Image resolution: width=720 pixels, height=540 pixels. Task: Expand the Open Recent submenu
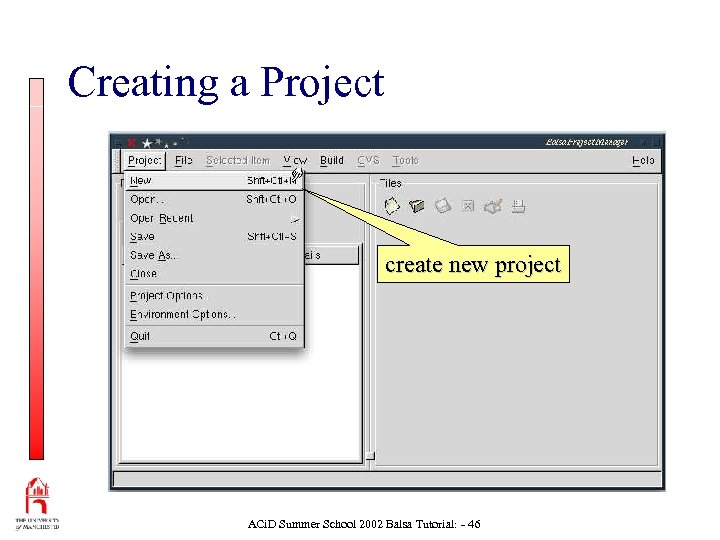pyautogui.click(x=214, y=218)
